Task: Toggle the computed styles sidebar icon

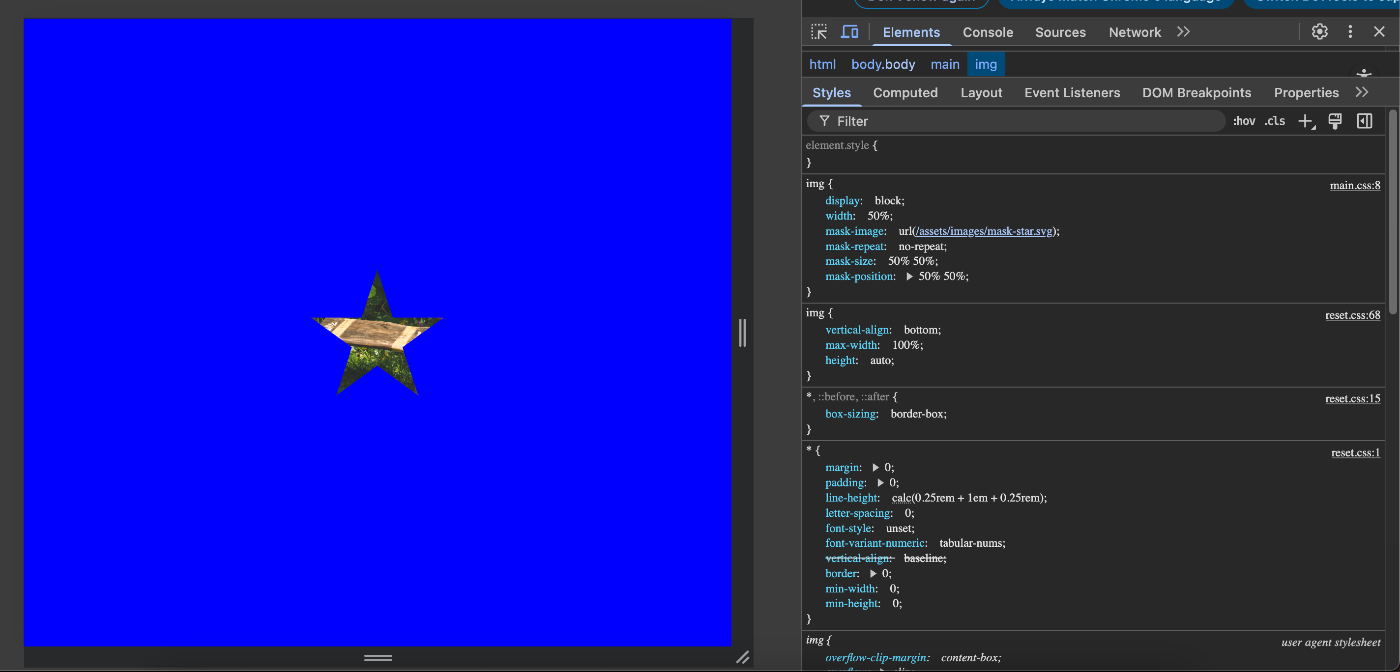Action: coord(1364,121)
